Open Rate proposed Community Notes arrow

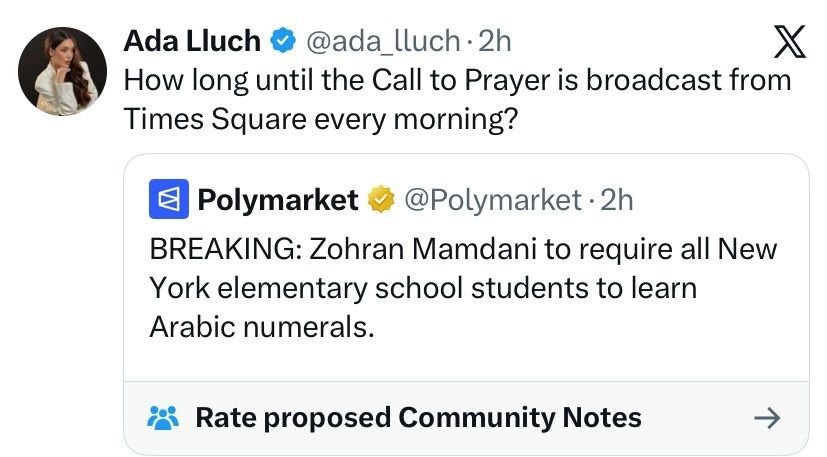pyautogui.click(x=767, y=418)
